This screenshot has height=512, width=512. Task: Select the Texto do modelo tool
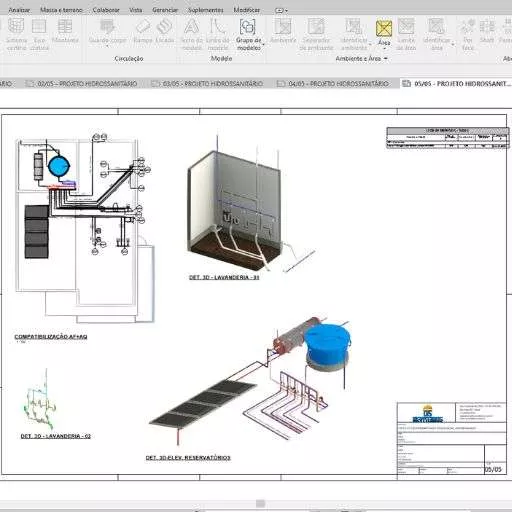pyautogui.click(x=191, y=34)
